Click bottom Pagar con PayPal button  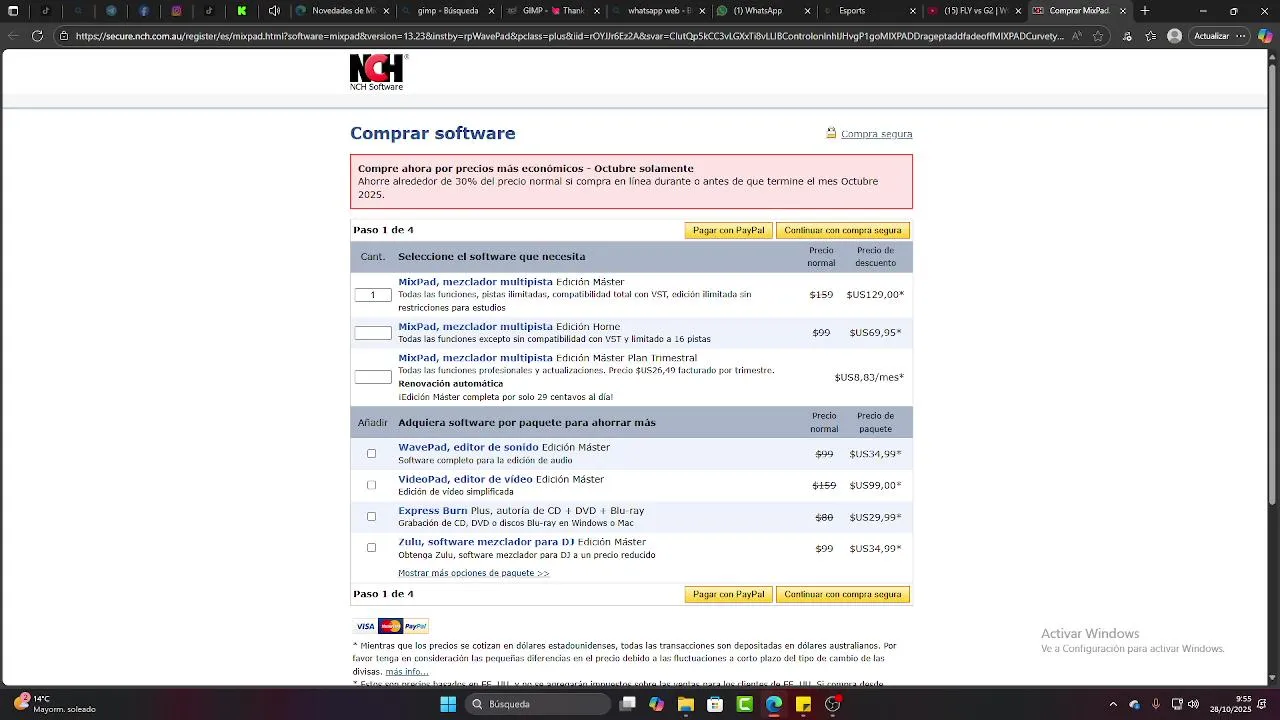[729, 594]
